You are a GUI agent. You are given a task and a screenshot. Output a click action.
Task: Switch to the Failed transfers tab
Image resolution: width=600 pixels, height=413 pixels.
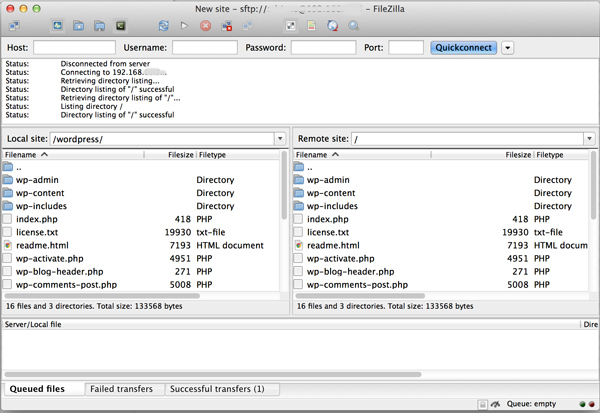125,389
